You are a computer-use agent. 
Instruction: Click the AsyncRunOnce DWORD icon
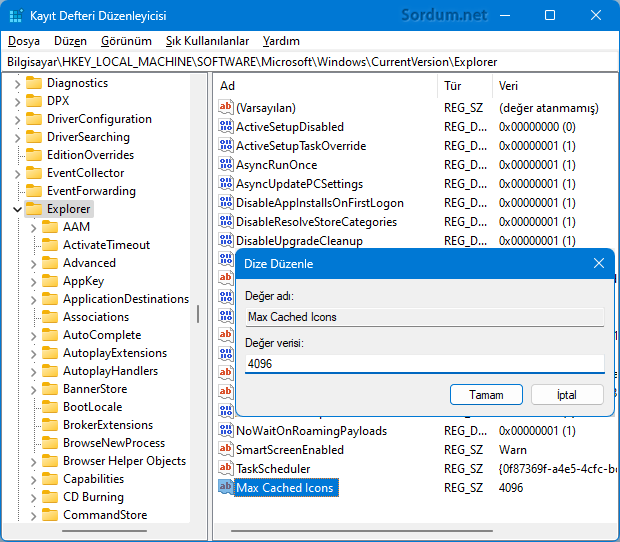click(226, 164)
